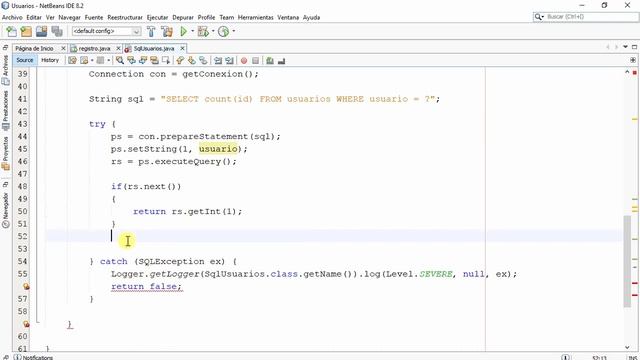Click error hint bulb beside return false
The width and height of the screenshot is (640, 360).
(x=26, y=287)
